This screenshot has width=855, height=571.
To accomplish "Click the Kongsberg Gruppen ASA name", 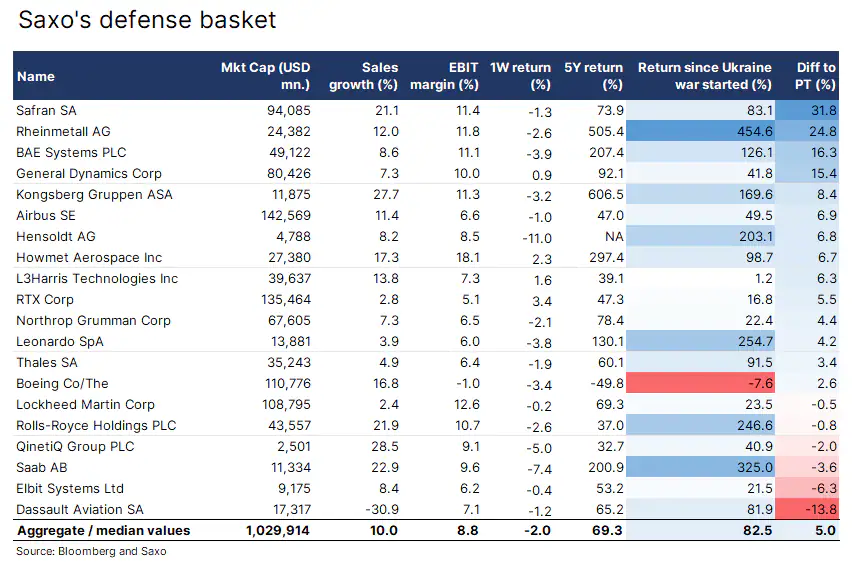I will 94,195.
